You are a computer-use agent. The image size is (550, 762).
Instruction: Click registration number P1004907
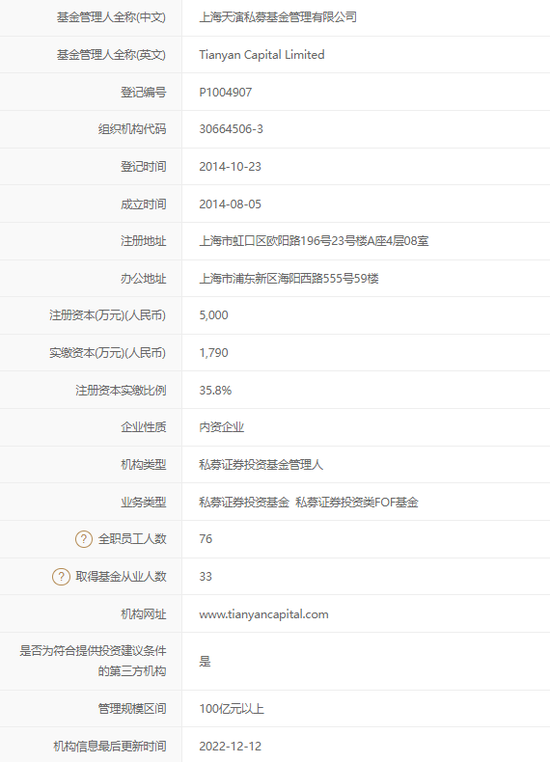[225, 92]
